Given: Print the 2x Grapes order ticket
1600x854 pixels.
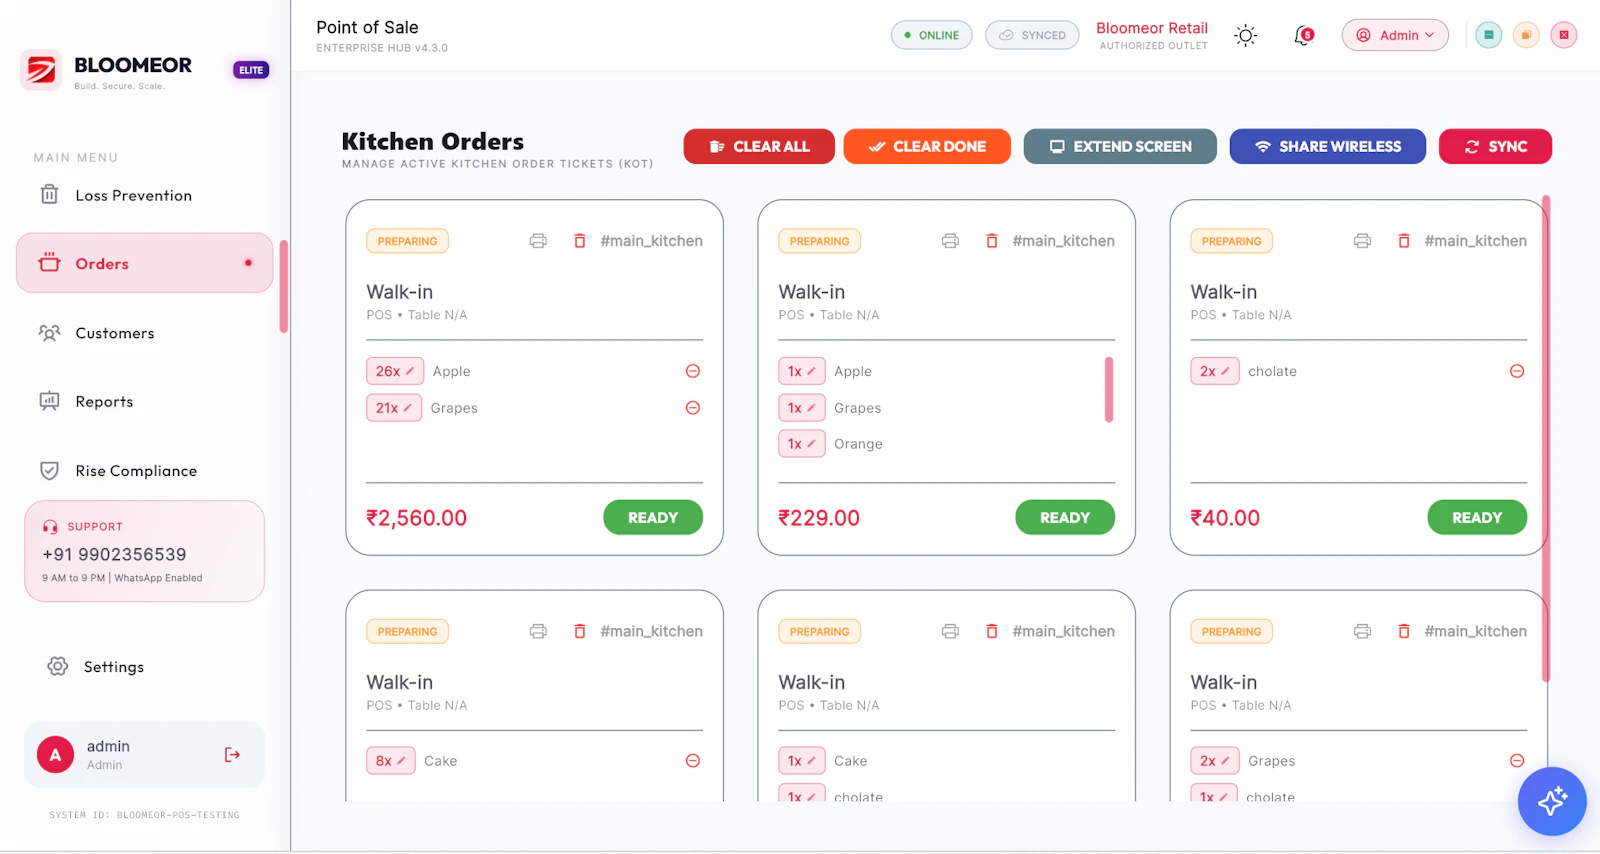Looking at the screenshot, I should point(1362,631).
